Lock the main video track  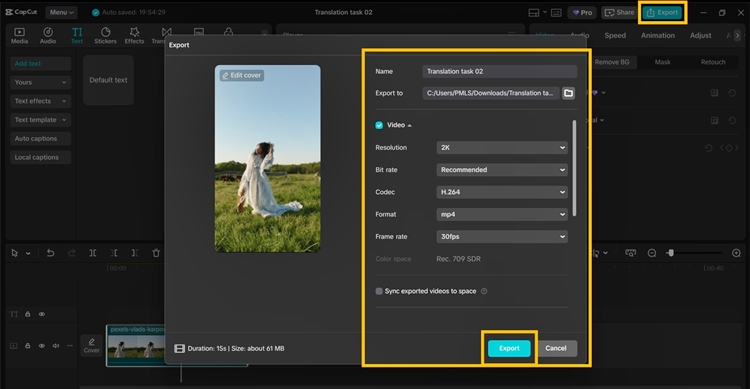click(28, 345)
